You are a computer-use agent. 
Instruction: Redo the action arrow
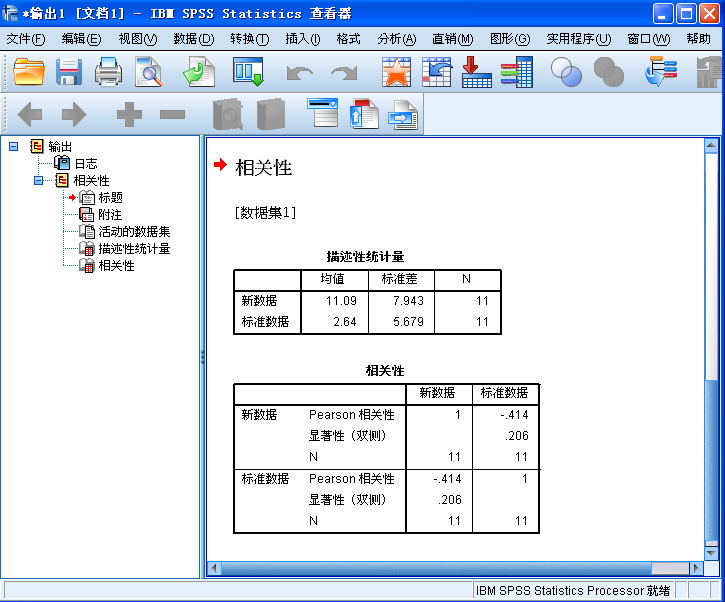(x=344, y=73)
